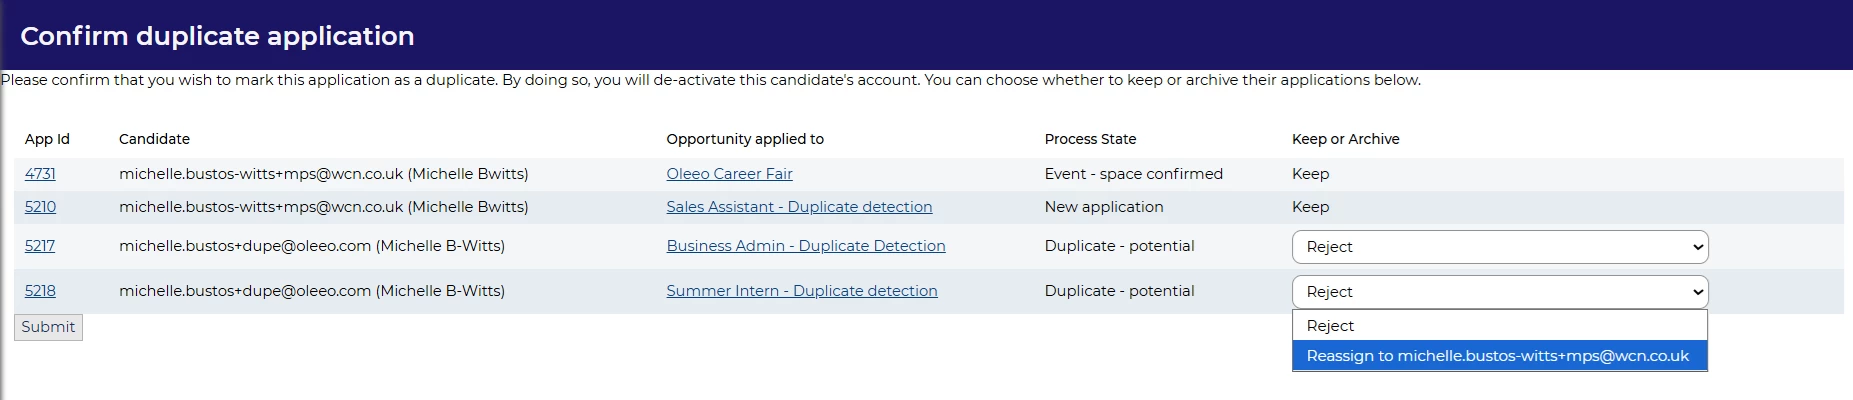
Task: Select Reassign to michelle.bustos-witts+mps@wcn.co.uk option
Action: [1499, 356]
